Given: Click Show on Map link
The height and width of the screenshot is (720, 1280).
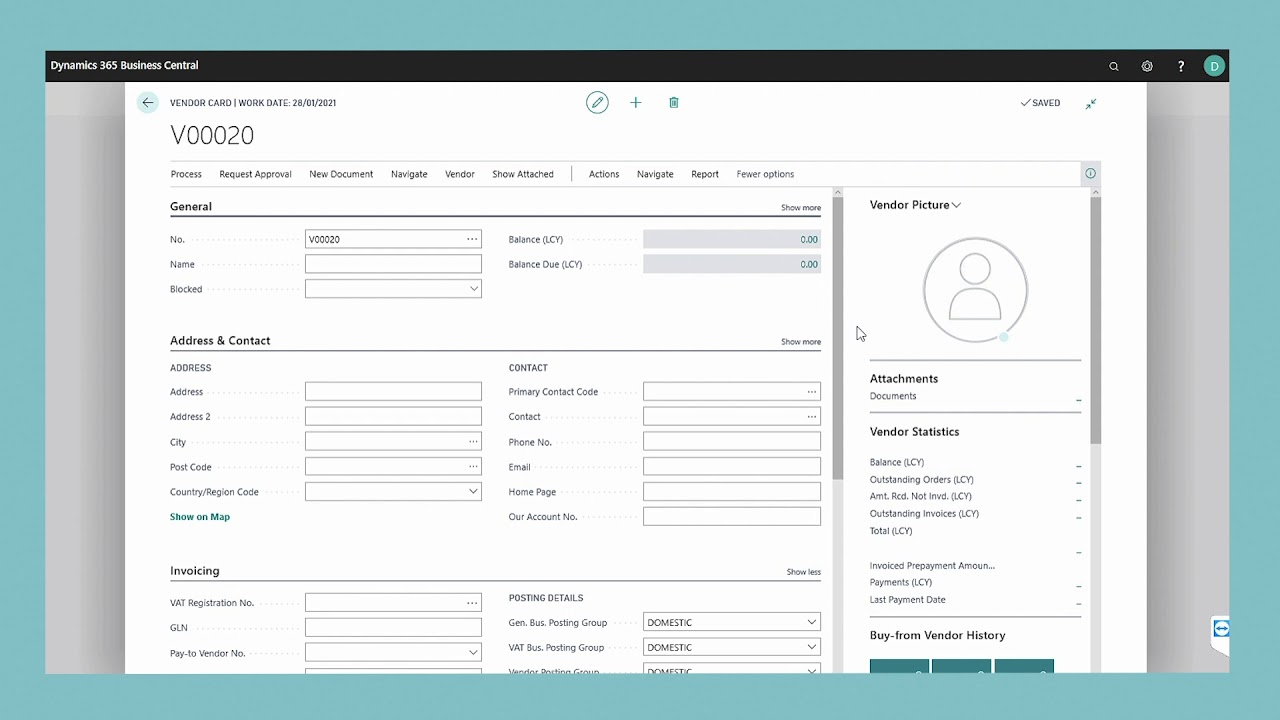Looking at the screenshot, I should [200, 517].
